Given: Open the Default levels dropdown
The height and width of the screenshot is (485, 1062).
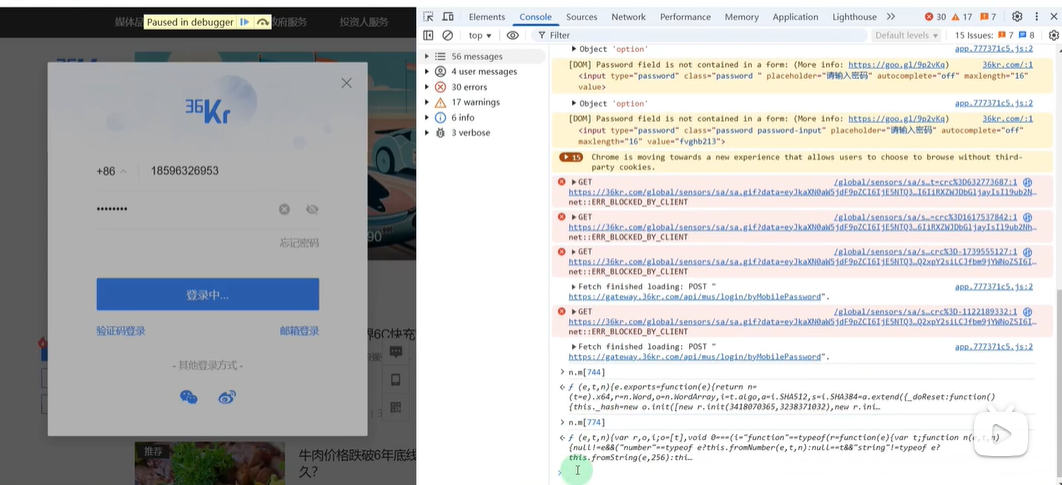Looking at the screenshot, I should click(x=906, y=35).
